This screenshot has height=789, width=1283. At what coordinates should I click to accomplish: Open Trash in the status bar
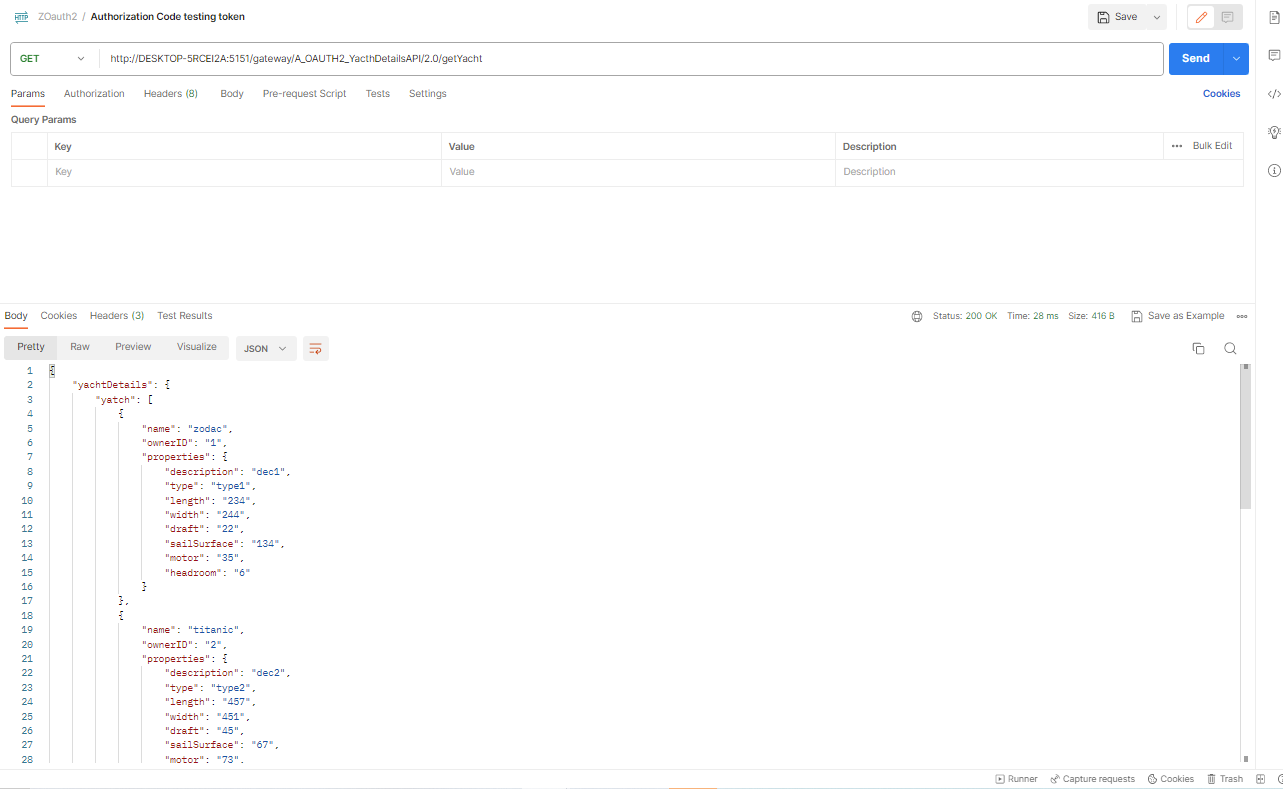point(1225,779)
